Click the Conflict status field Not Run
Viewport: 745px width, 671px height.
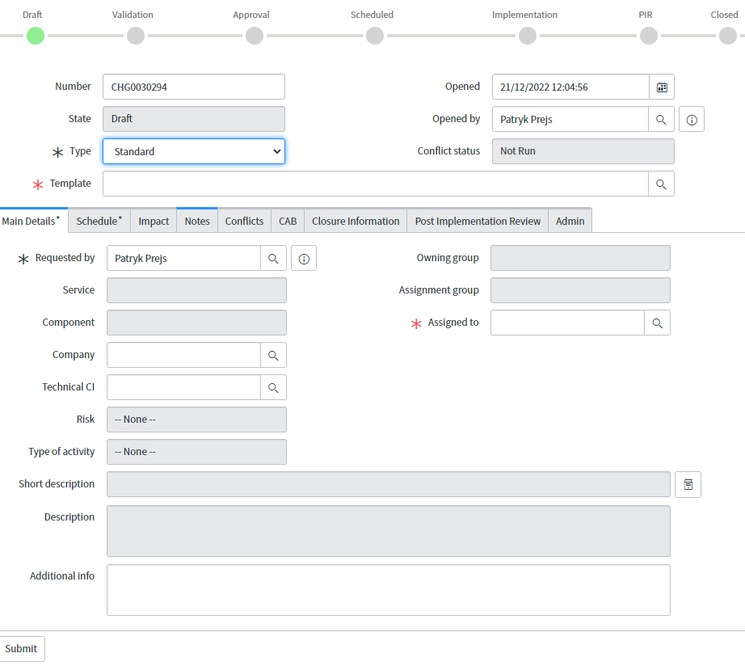(x=583, y=152)
